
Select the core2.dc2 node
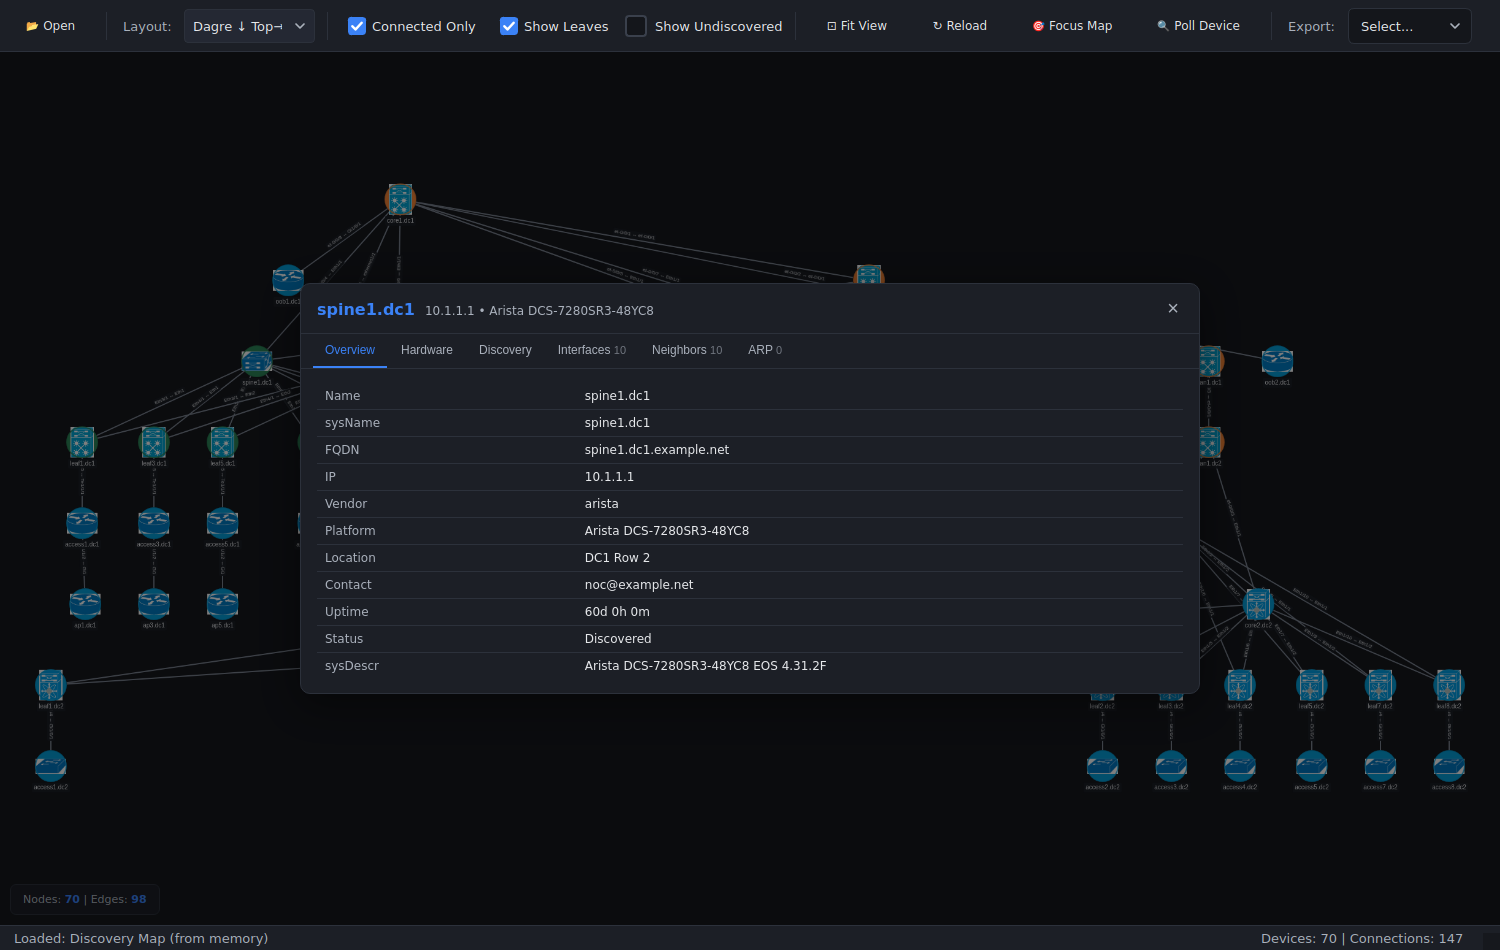coord(1258,604)
